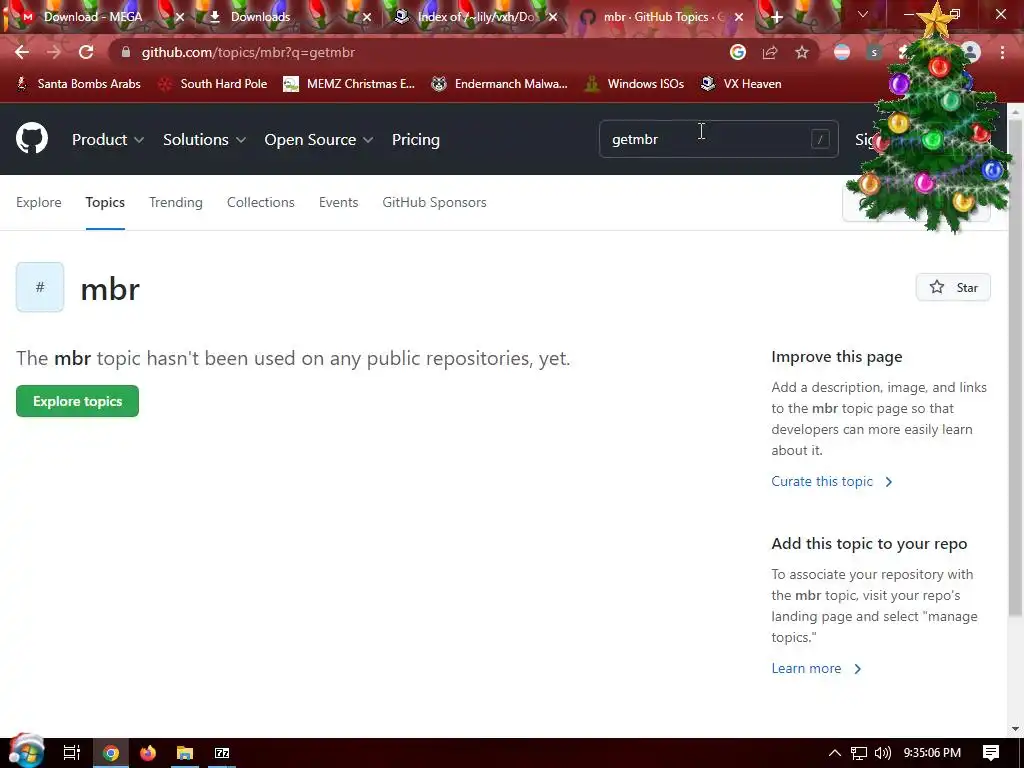This screenshot has height=768, width=1024.
Task: Click the GitHub search field with getmbr
Action: (718, 139)
